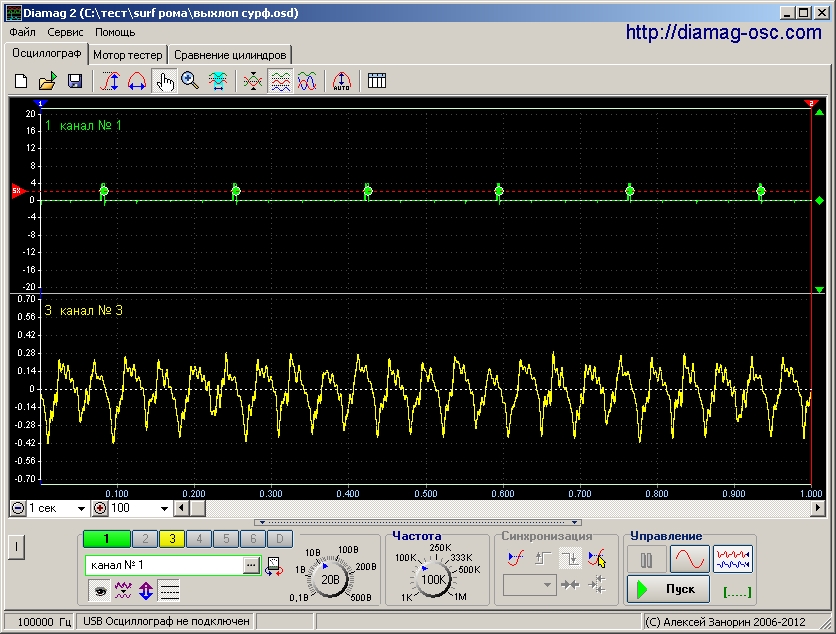Turn the 100K frequency knob

433,579
